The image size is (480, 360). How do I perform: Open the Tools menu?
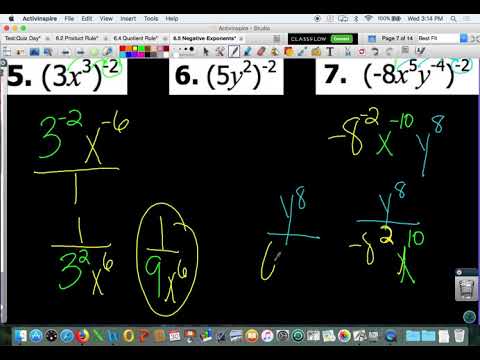151,19
